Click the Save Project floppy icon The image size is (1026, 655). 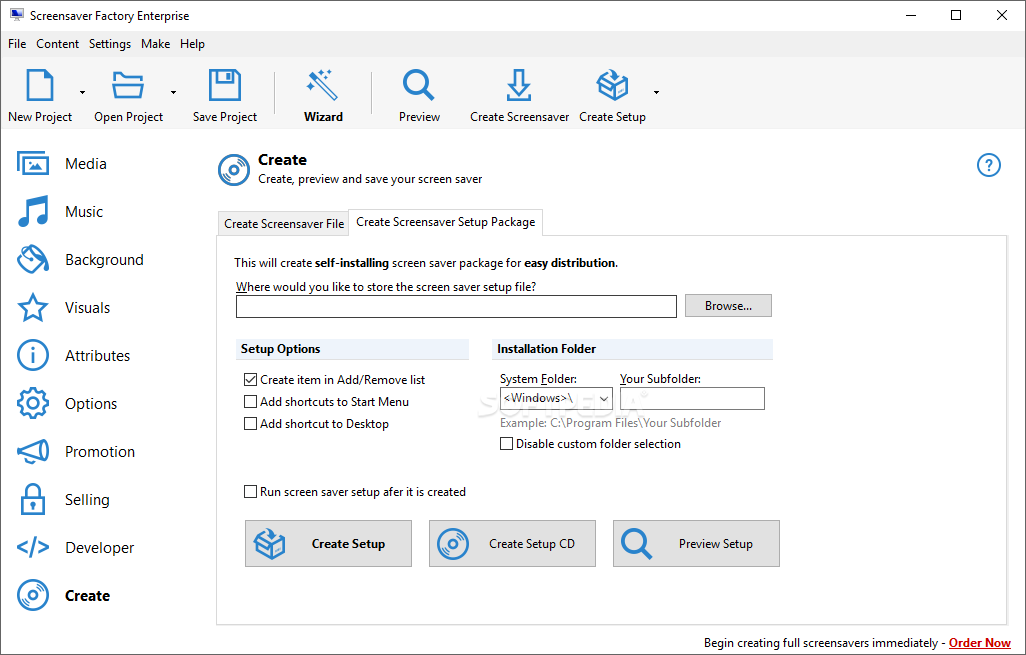click(x=224, y=85)
